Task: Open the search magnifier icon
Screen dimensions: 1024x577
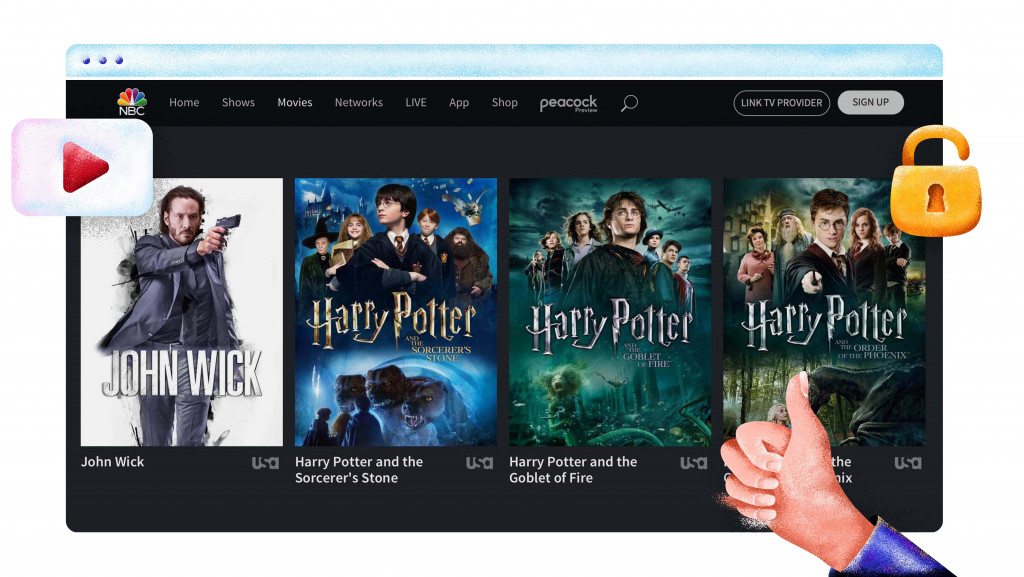Action: [x=629, y=102]
